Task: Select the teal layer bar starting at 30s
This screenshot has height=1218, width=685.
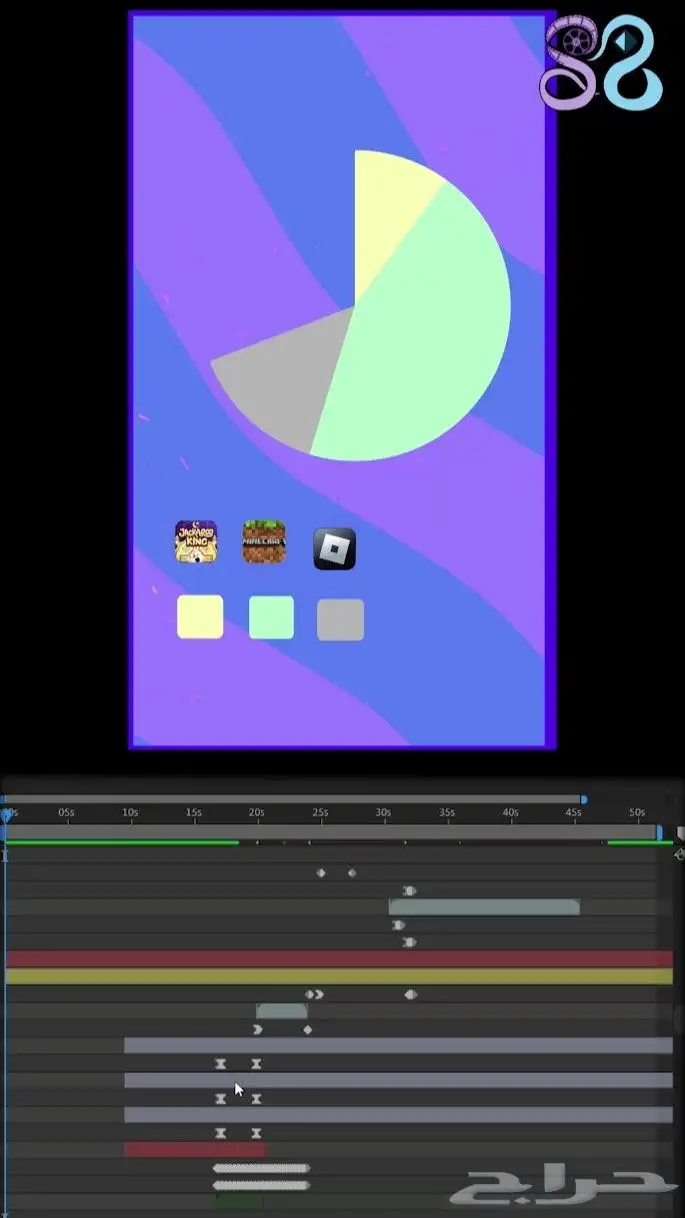Action: (484, 907)
